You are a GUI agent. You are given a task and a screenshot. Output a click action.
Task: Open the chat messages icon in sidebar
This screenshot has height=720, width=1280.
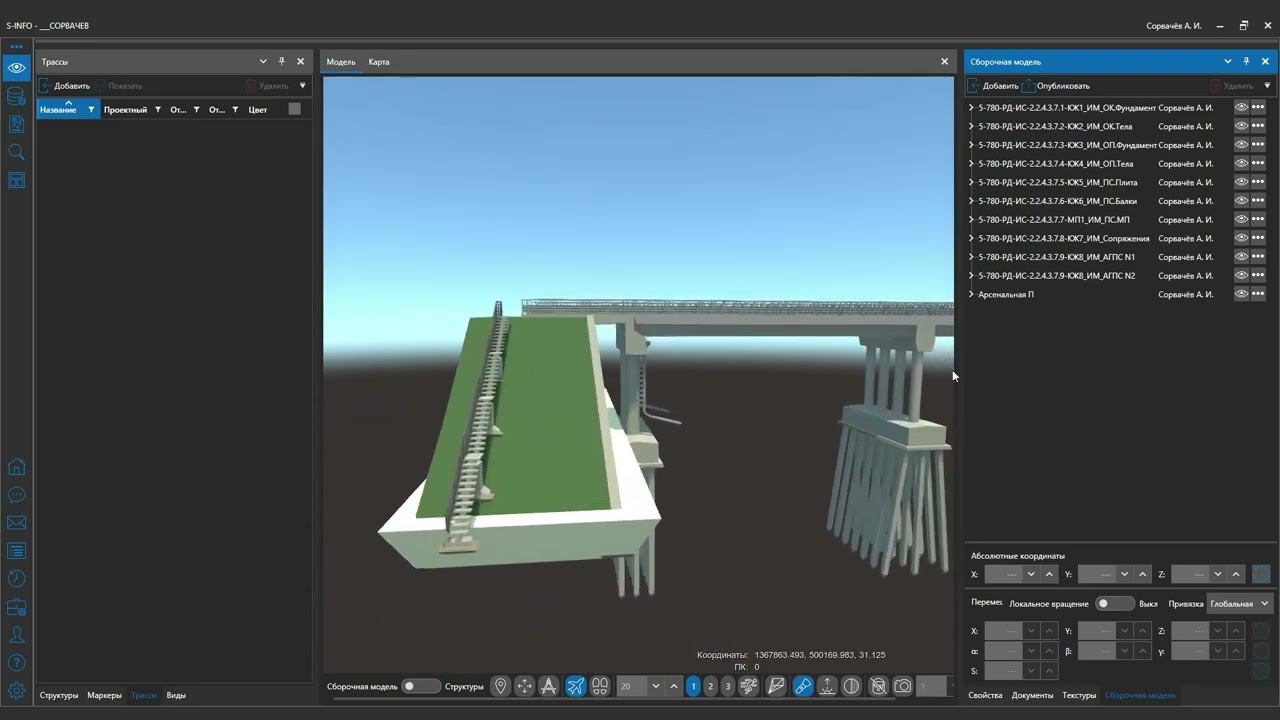pos(16,495)
